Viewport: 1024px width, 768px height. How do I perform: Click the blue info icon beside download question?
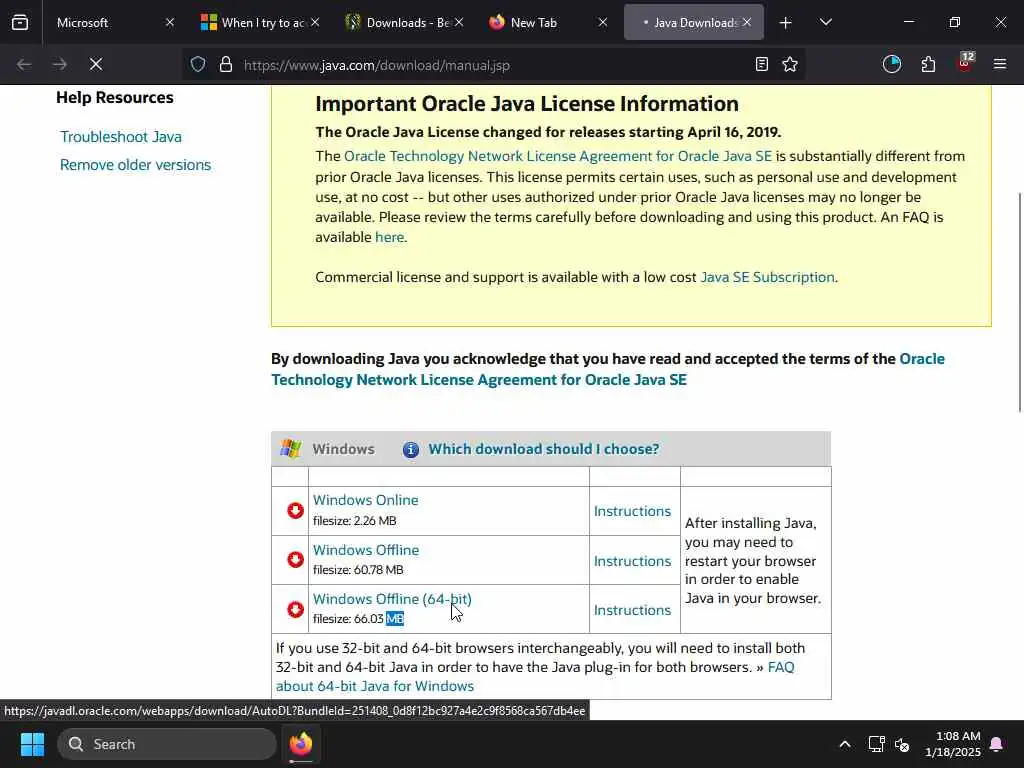click(410, 449)
